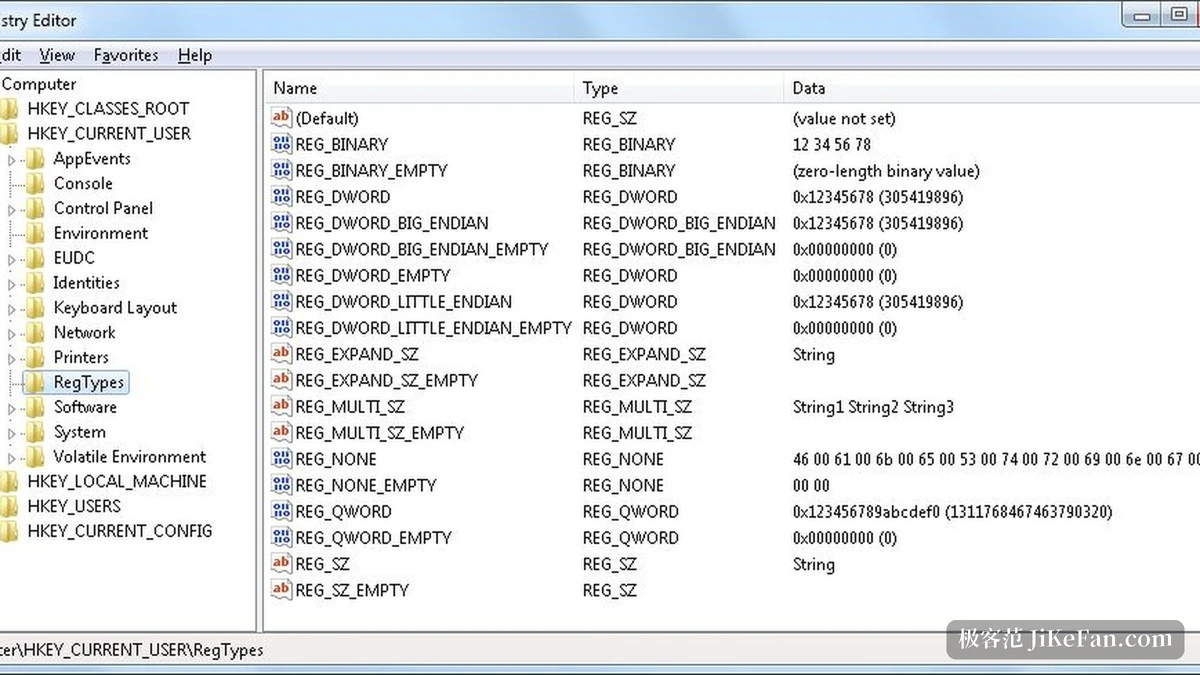Click the data "String1 String2 String3"
The height and width of the screenshot is (675, 1200).
pos(873,406)
